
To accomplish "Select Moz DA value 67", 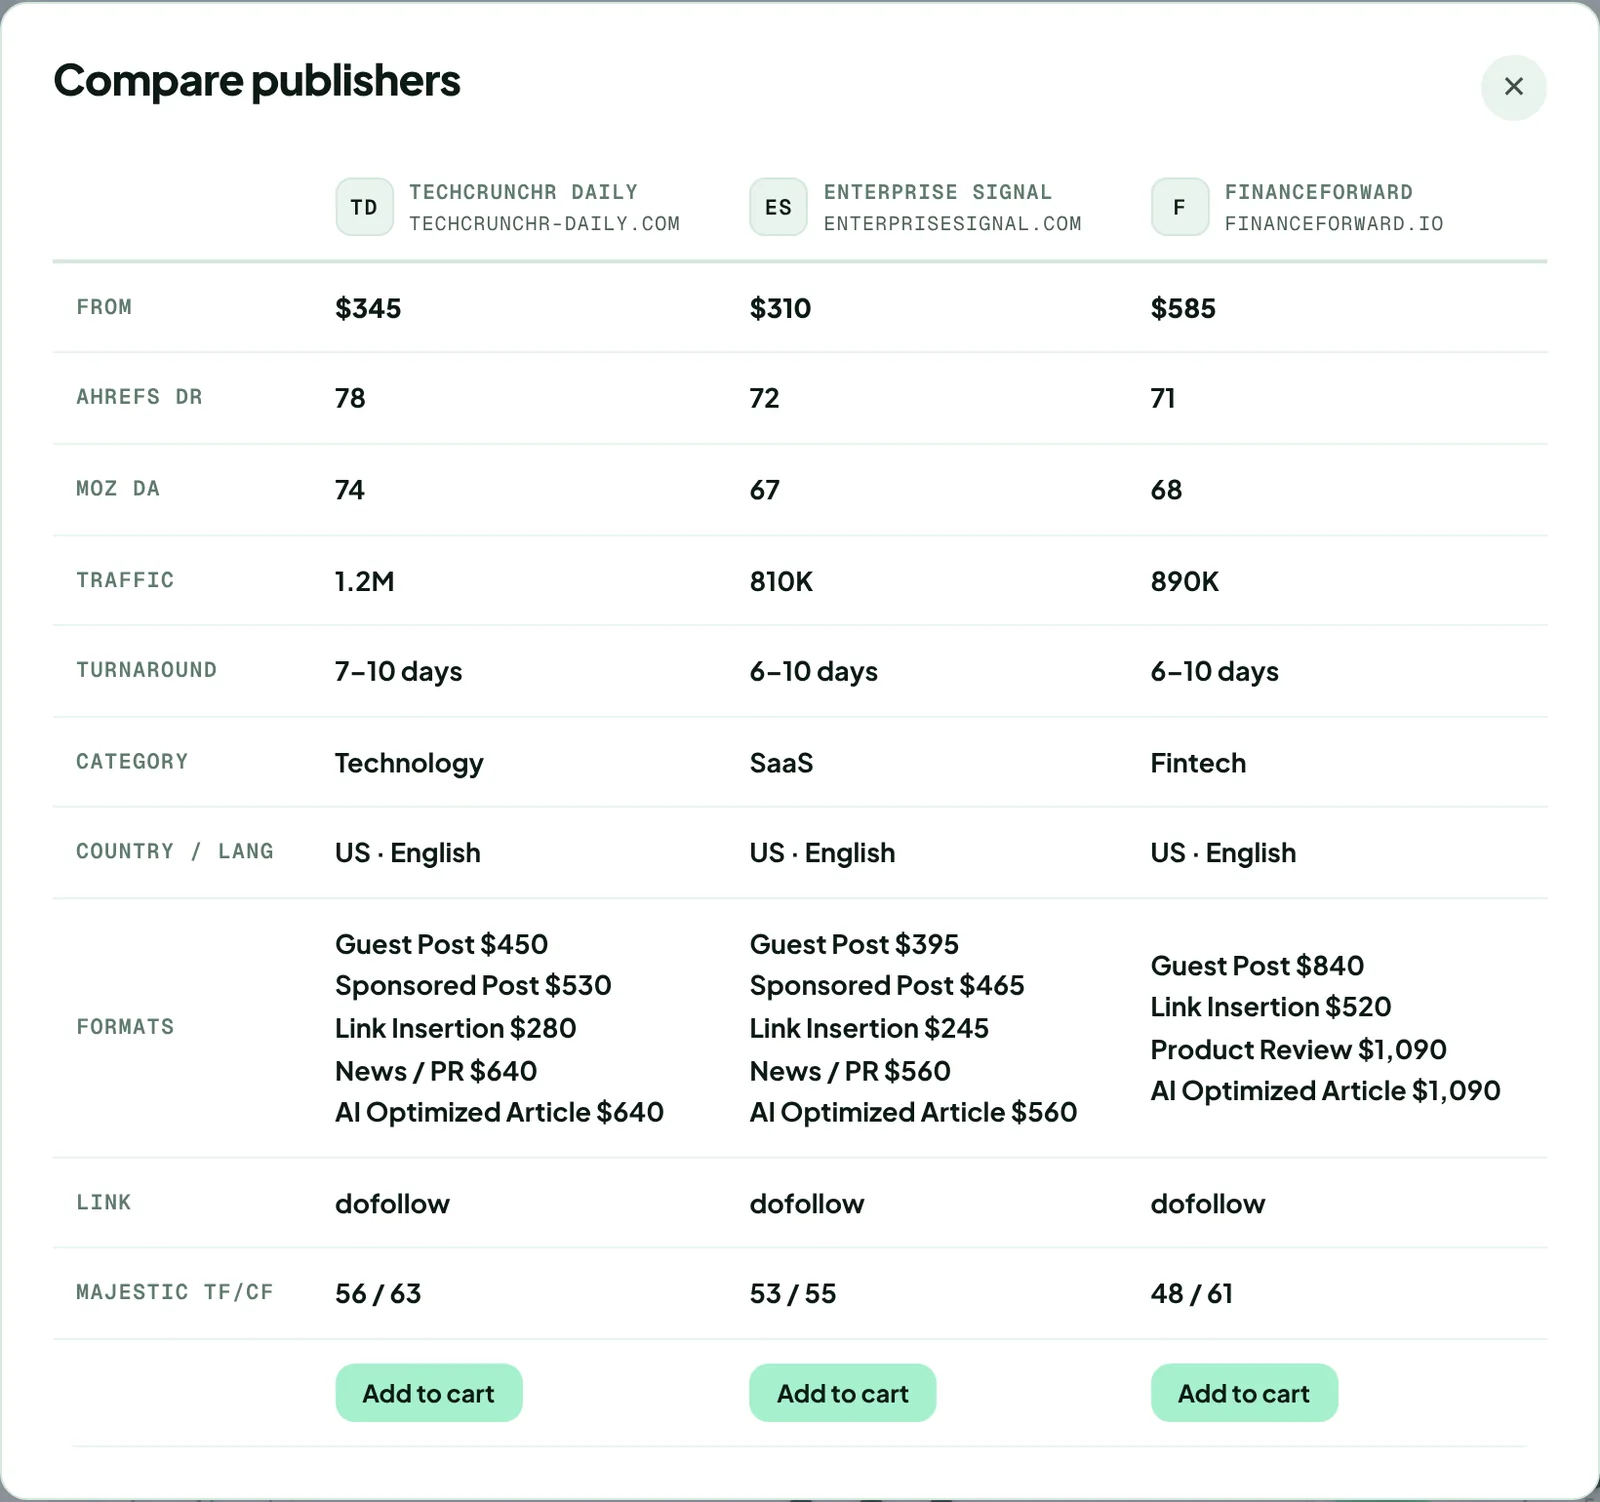I will [765, 490].
